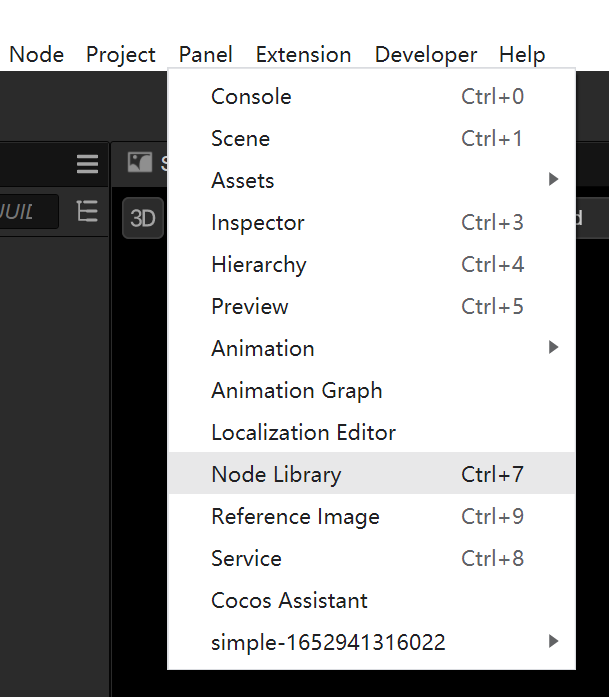Click the Scene tab image icon
609x697 pixels.
[x=140, y=163]
